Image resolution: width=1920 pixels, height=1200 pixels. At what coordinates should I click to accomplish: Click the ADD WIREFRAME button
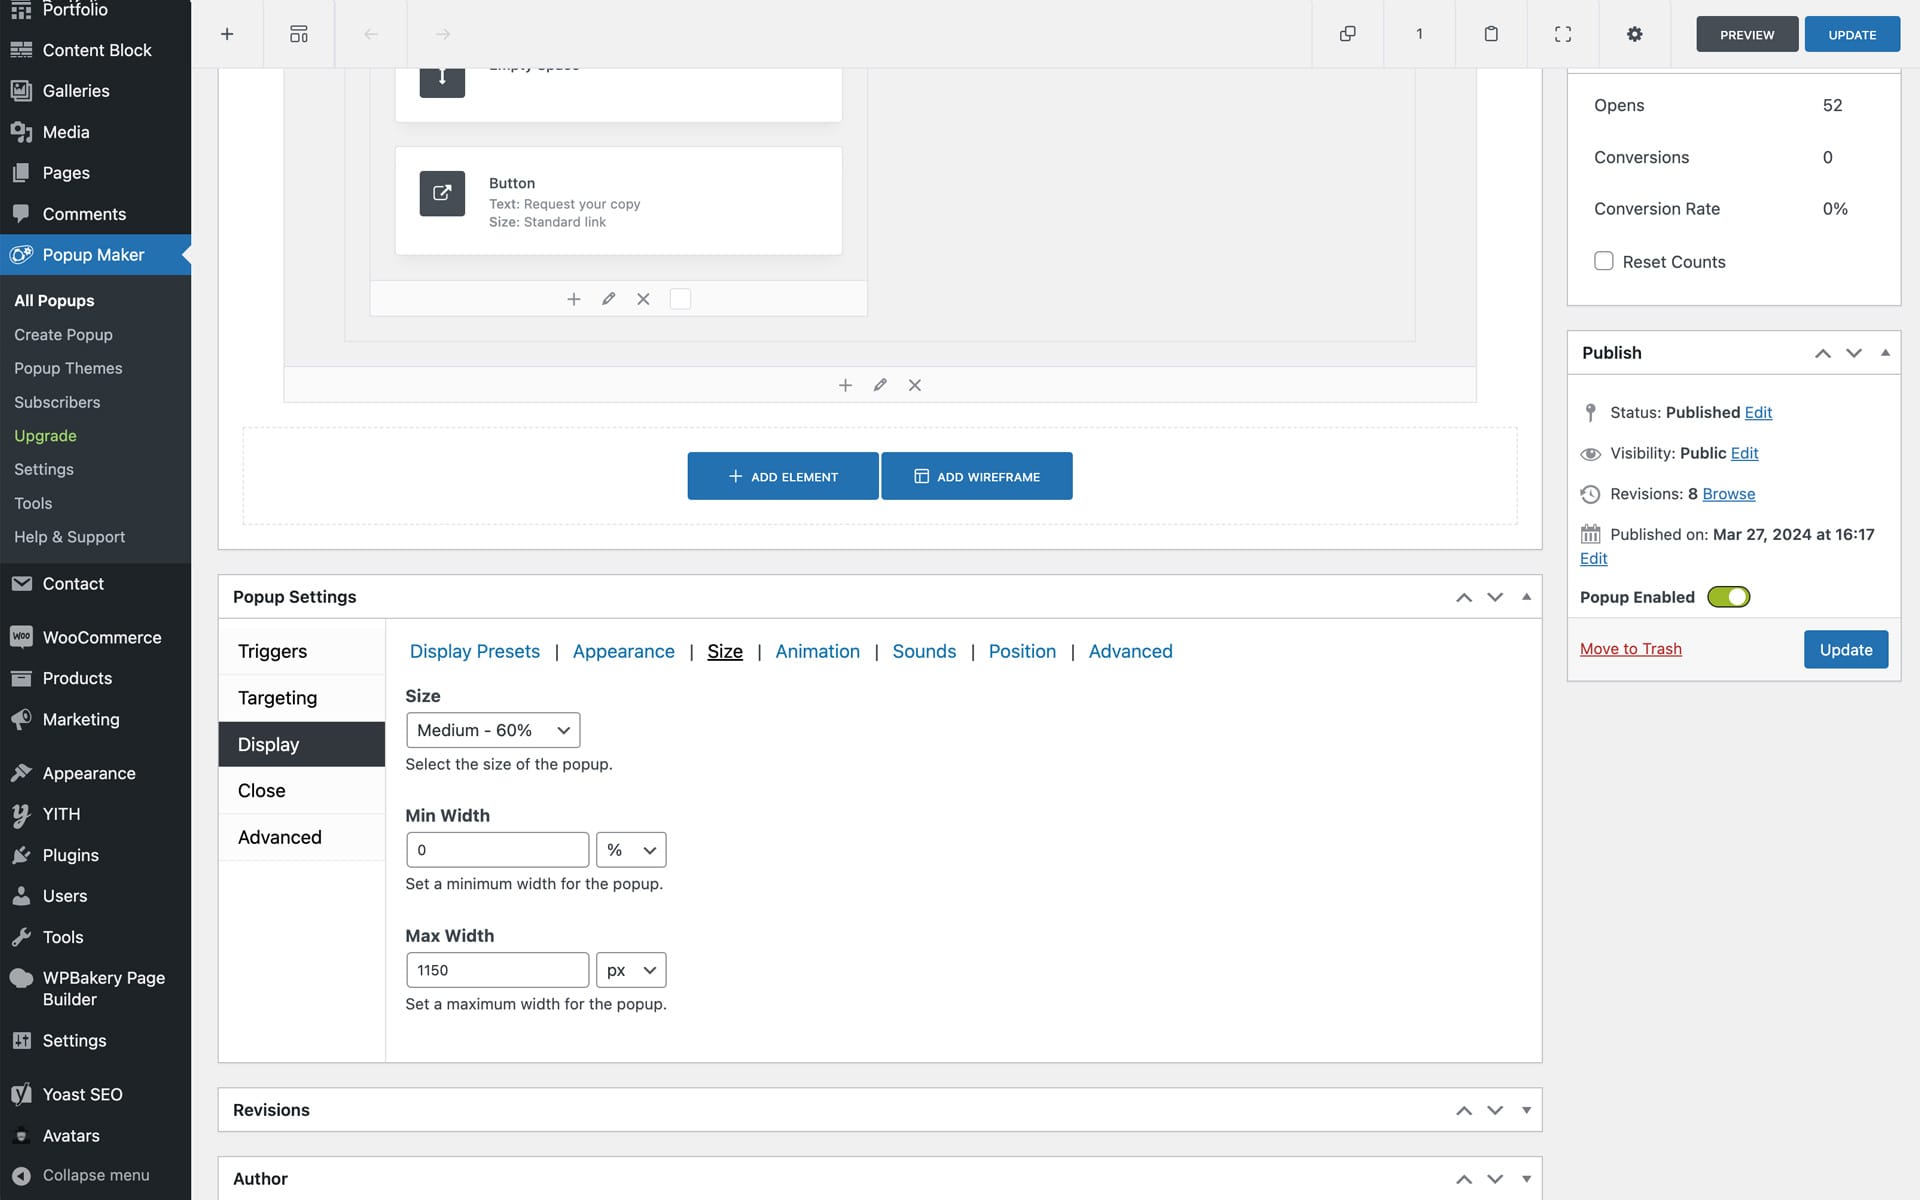pos(977,476)
